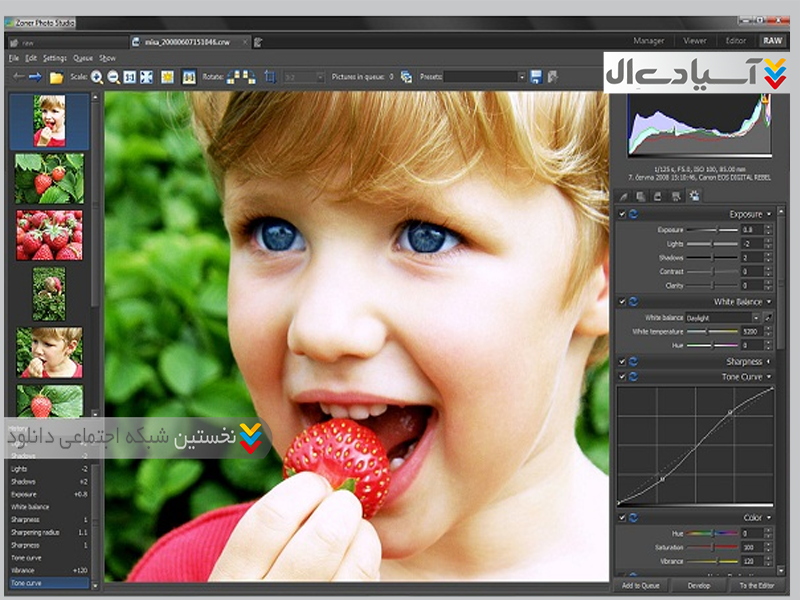
Task: Click the blue forward arrow icon
Action: pyautogui.click(x=36, y=77)
